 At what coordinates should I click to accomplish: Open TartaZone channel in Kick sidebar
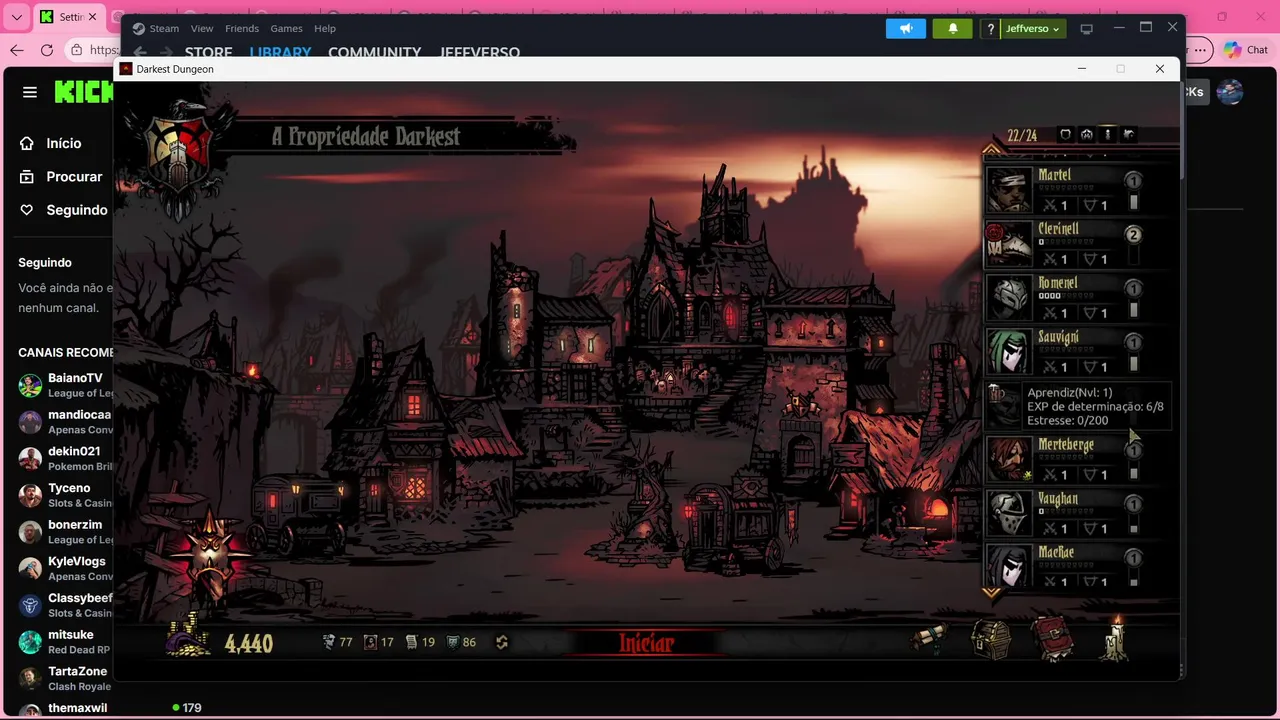pos(65,678)
